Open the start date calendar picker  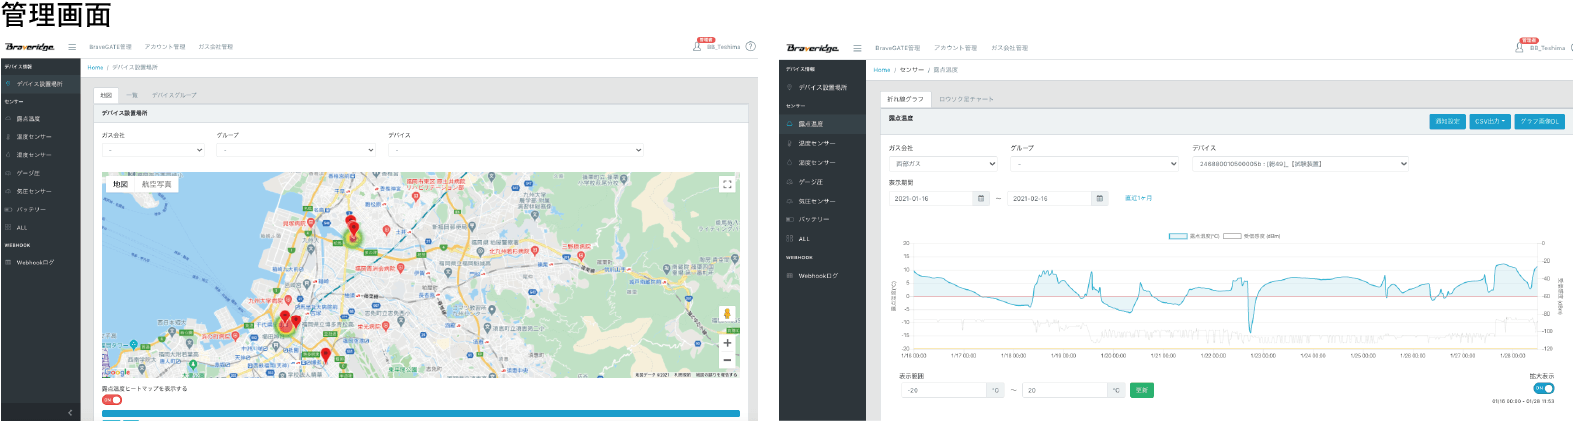980,198
